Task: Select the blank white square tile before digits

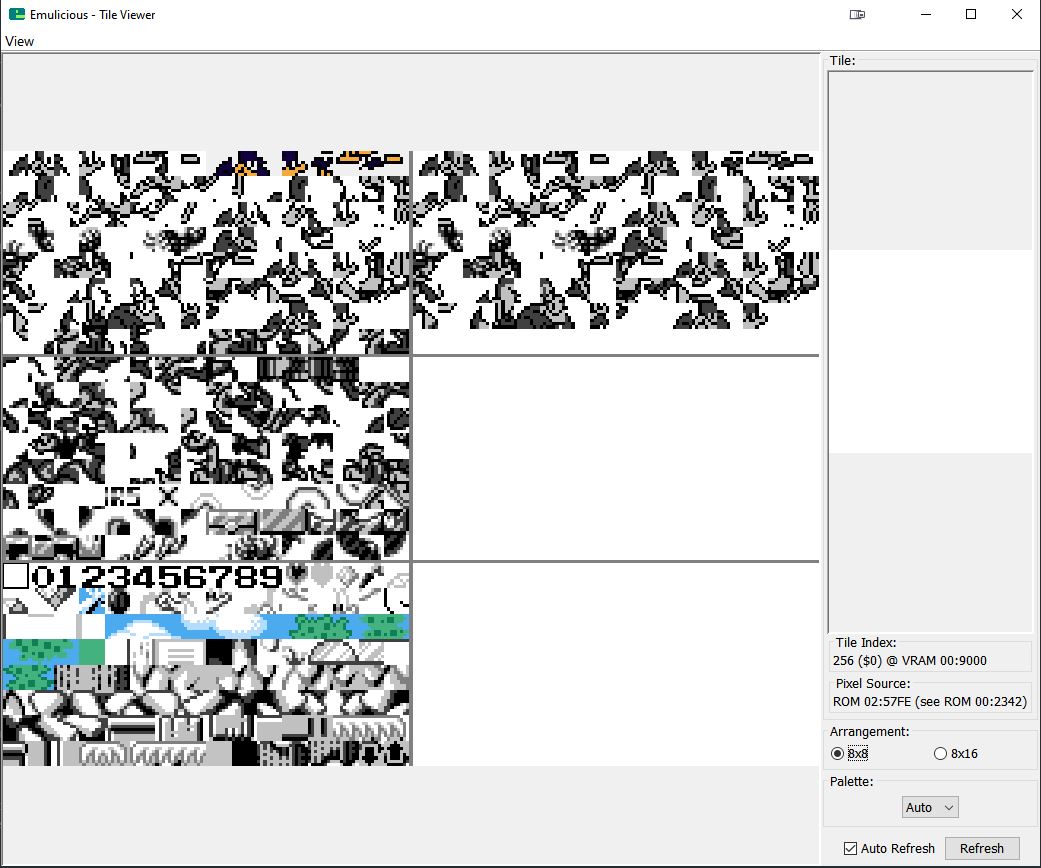Action: [x=16, y=576]
